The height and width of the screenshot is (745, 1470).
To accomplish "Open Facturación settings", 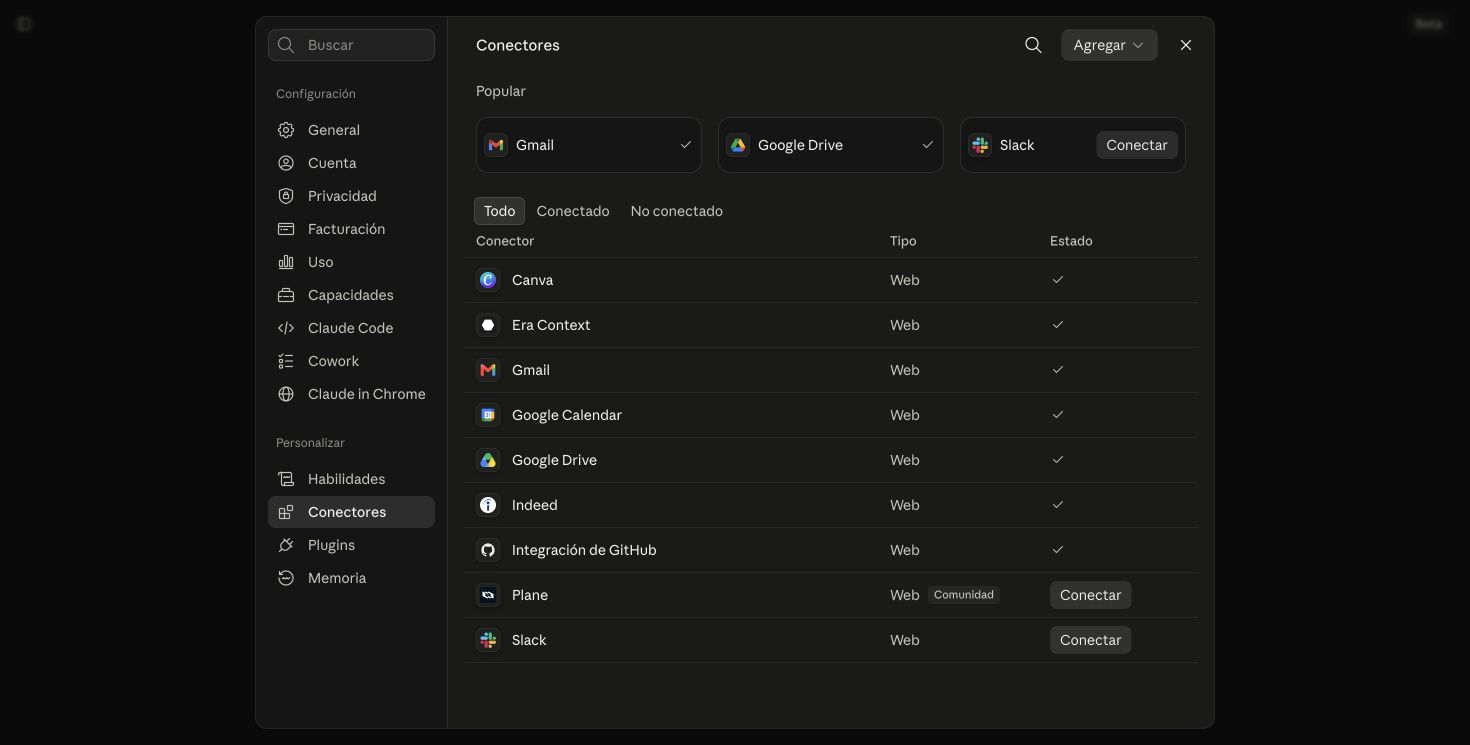I will pyautogui.click(x=351, y=229).
